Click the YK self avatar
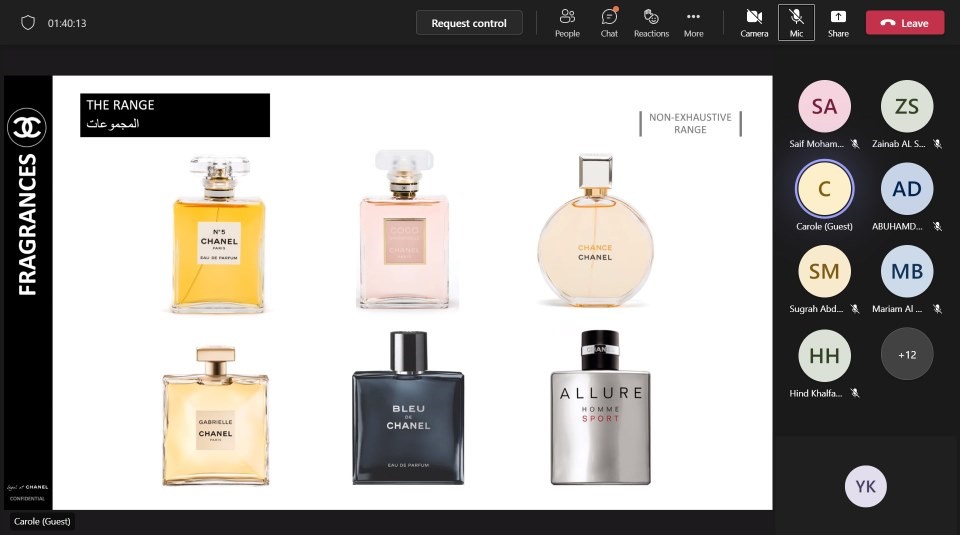Image resolution: width=960 pixels, height=535 pixels. tap(866, 487)
